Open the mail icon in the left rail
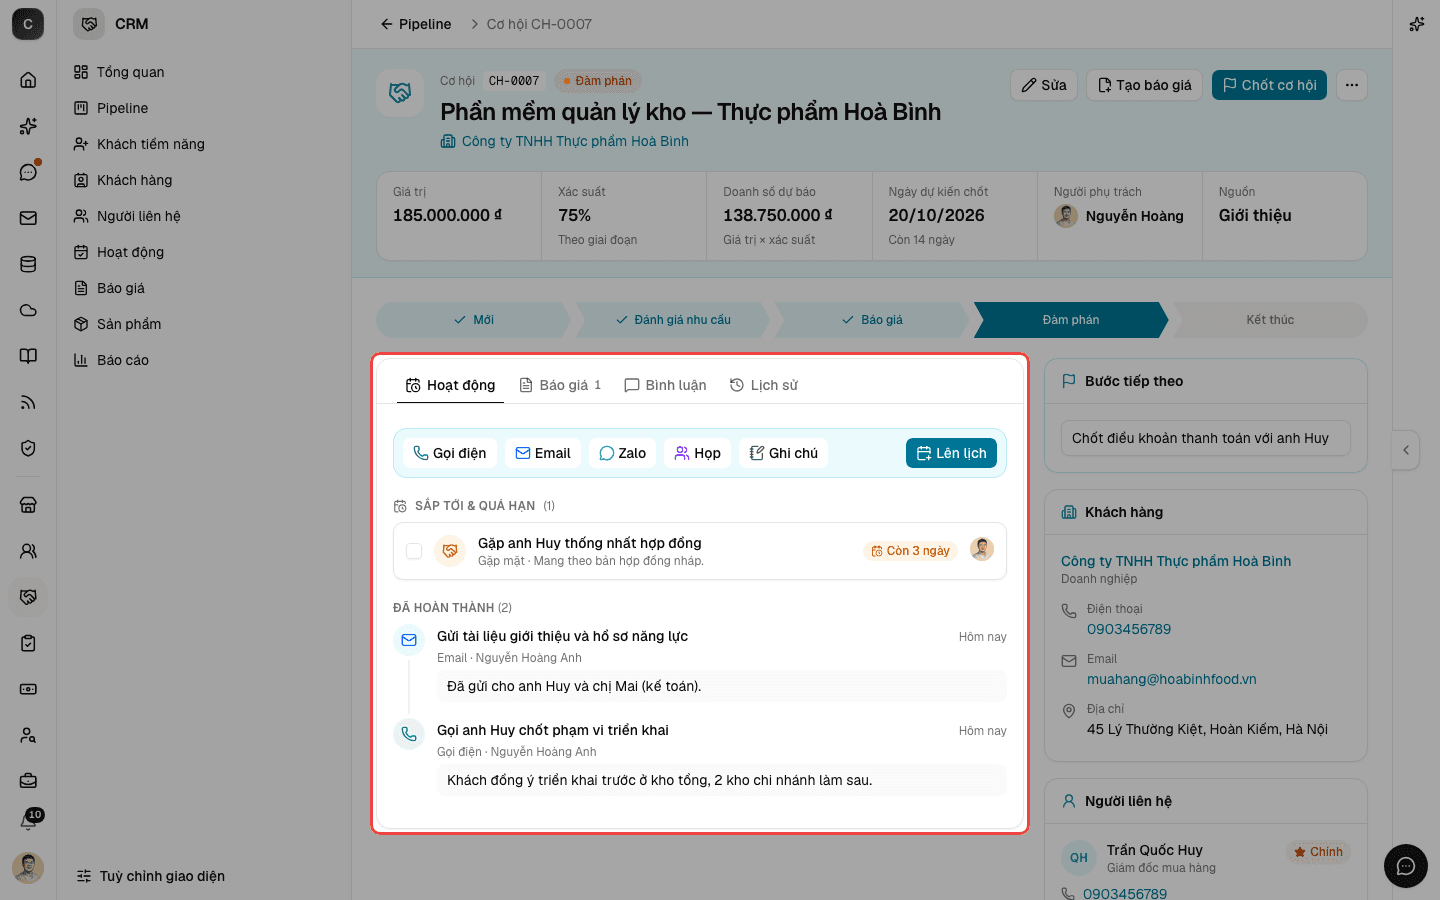This screenshot has height=900, width=1440. point(28,218)
